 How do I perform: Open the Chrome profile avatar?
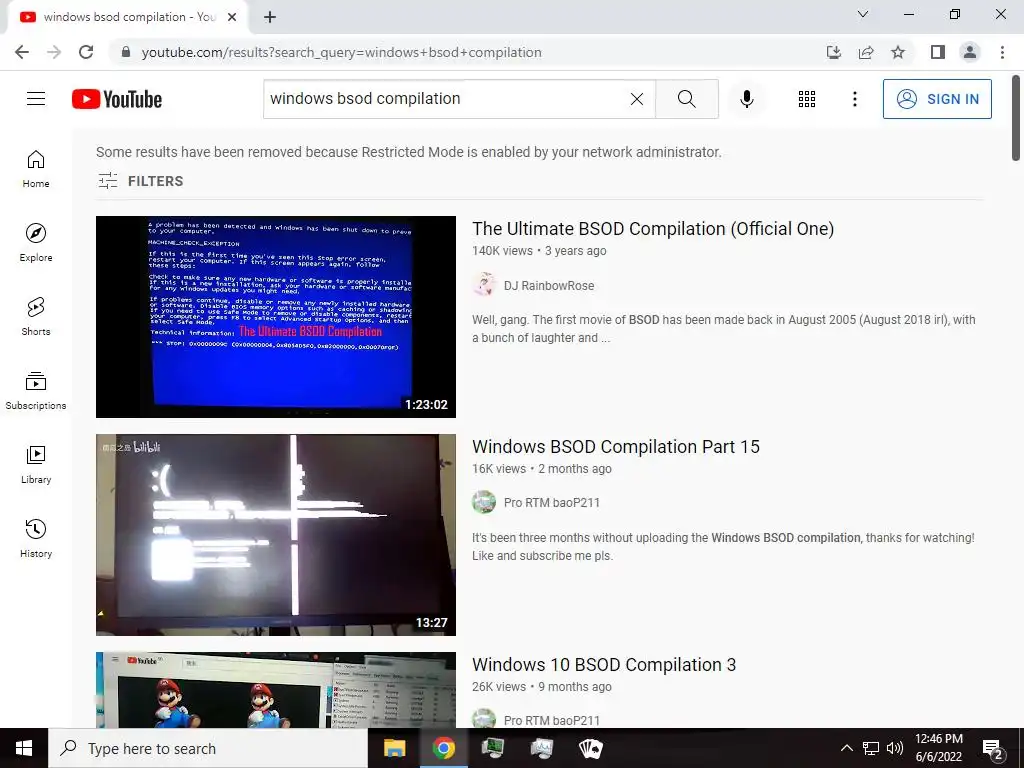(970, 52)
